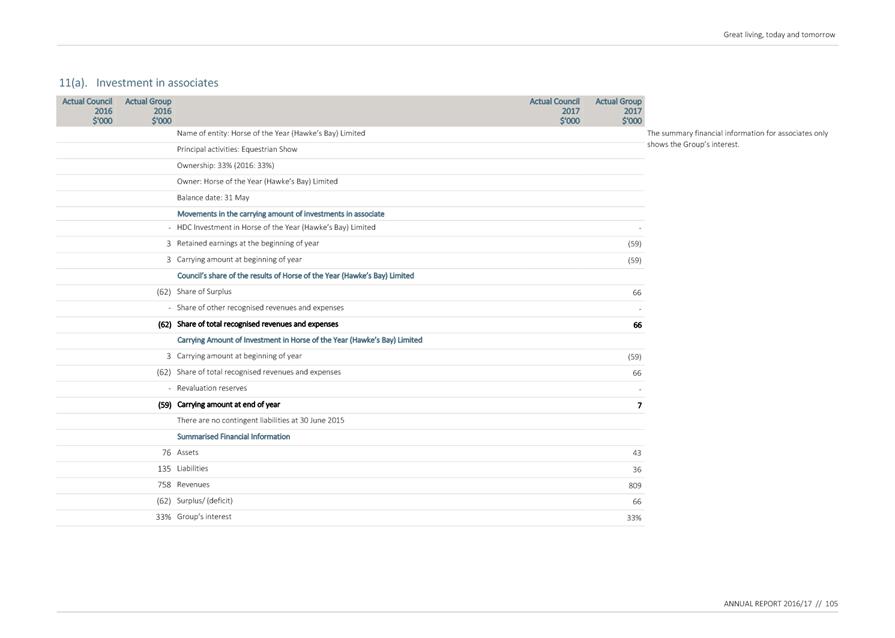
Task: Click the bold 7 carrying amount 2017 value
Action: [x=639, y=405]
